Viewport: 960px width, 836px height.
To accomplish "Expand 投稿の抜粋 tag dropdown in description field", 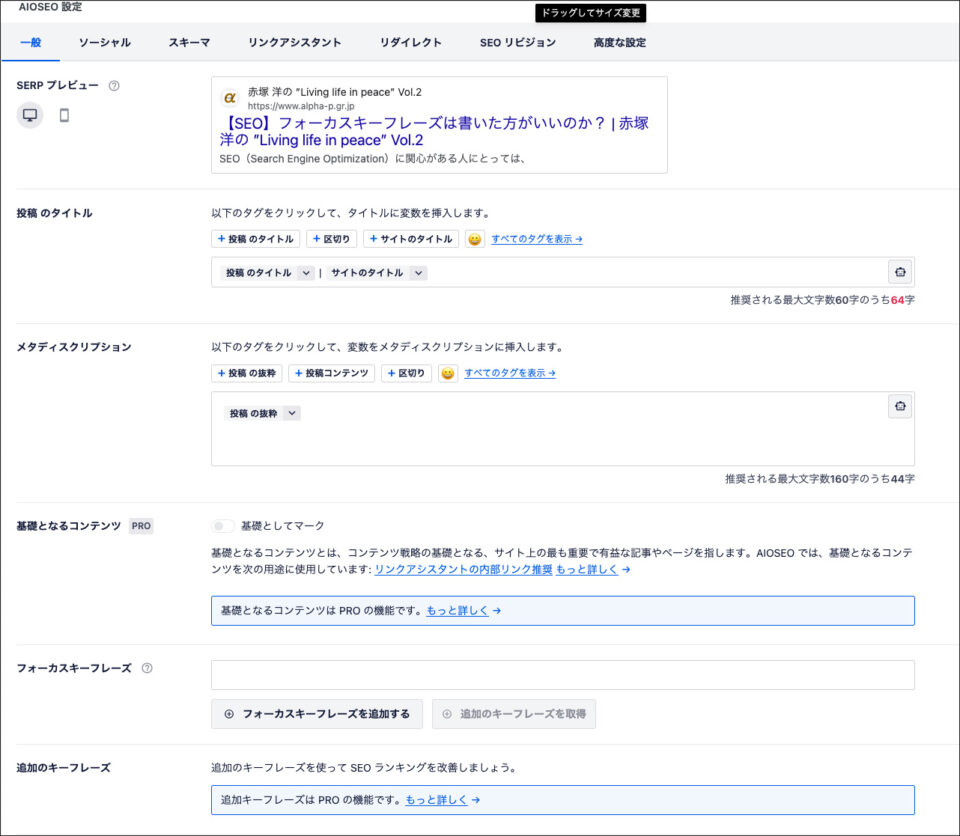I will pos(292,413).
